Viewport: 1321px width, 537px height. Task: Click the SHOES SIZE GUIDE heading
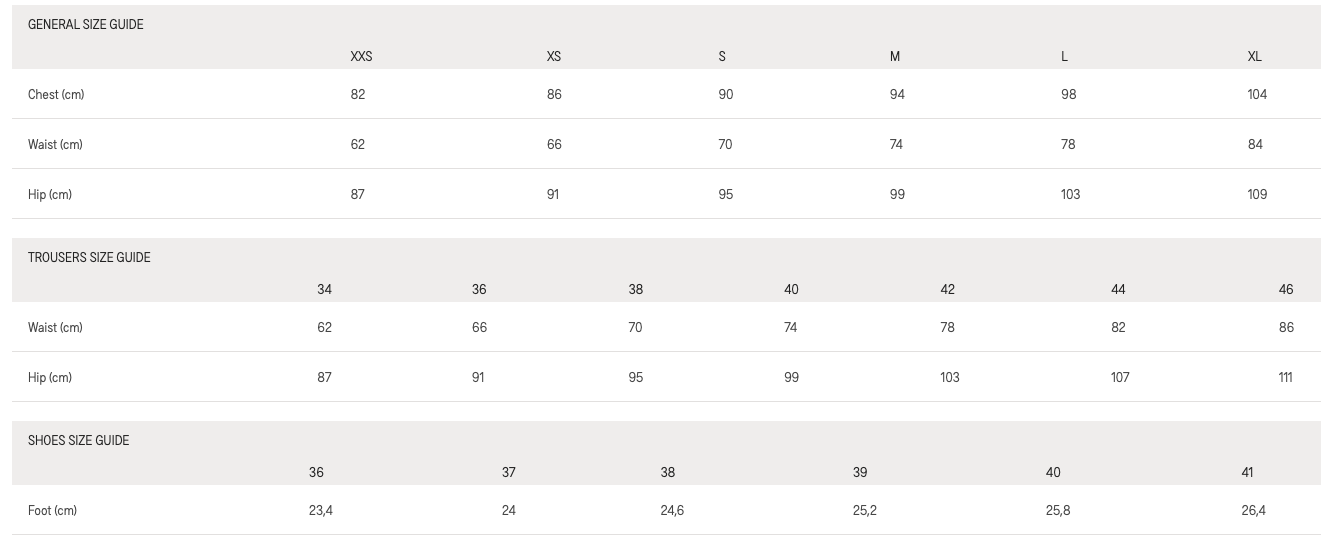78,440
